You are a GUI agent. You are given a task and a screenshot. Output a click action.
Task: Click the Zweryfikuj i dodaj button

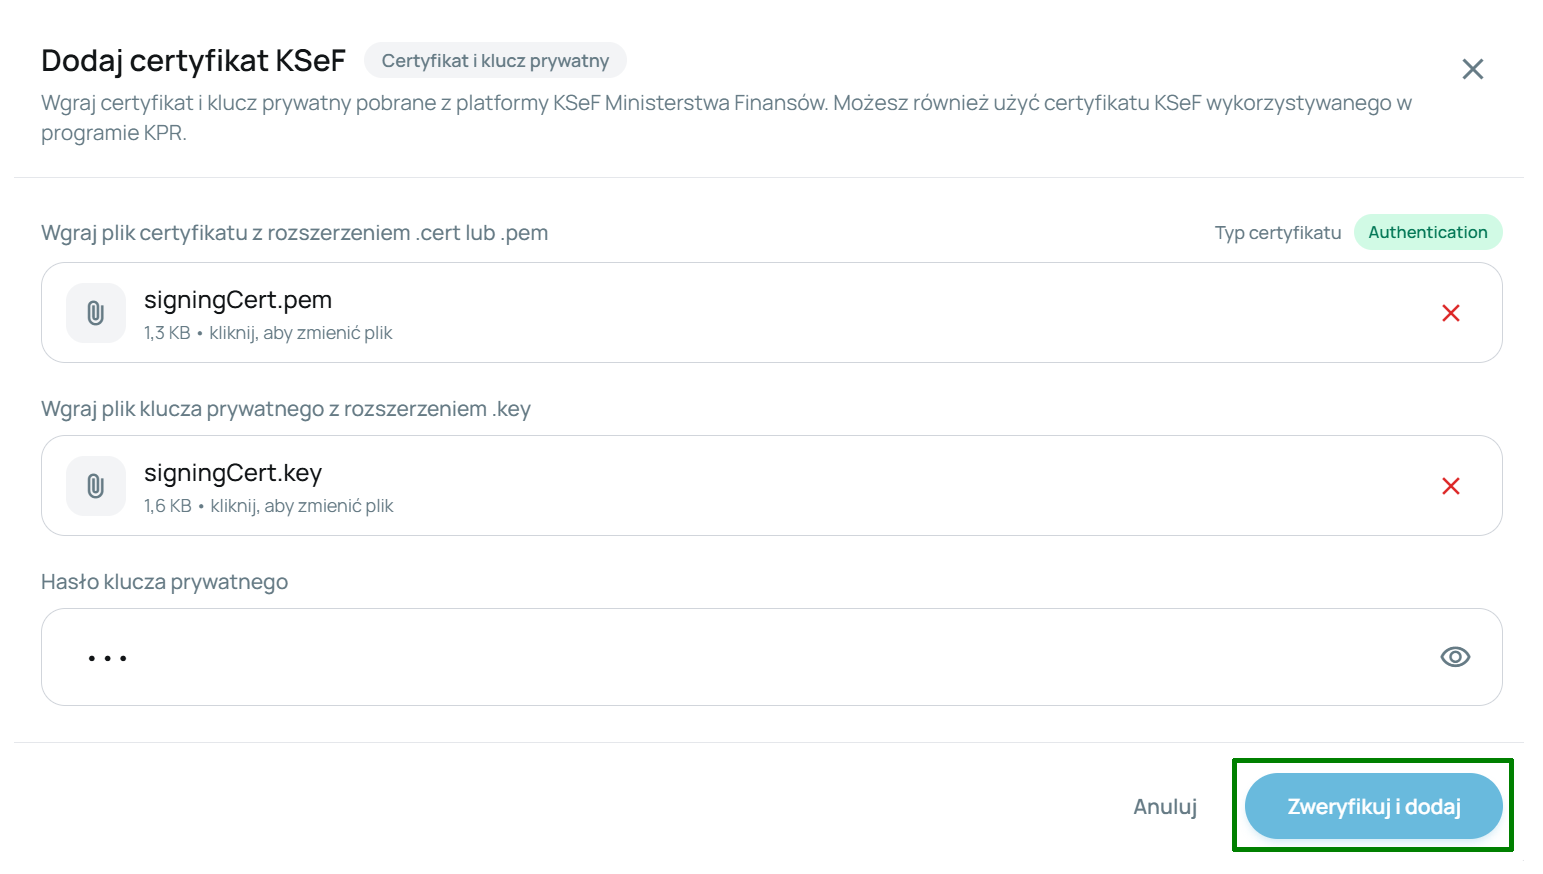(1373, 806)
